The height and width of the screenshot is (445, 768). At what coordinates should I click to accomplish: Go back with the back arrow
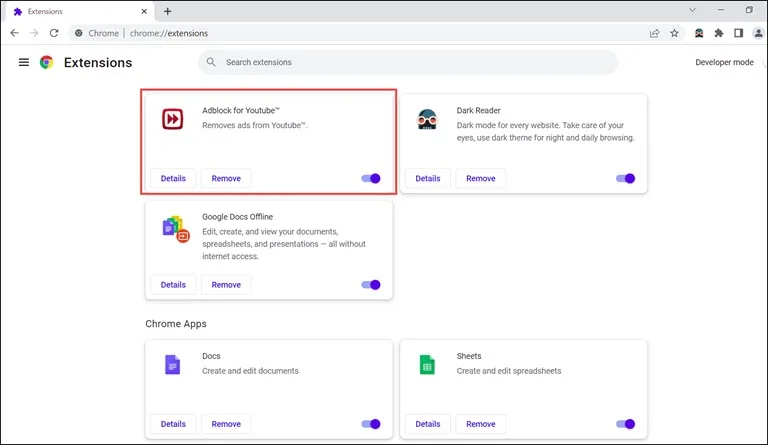pos(14,33)
